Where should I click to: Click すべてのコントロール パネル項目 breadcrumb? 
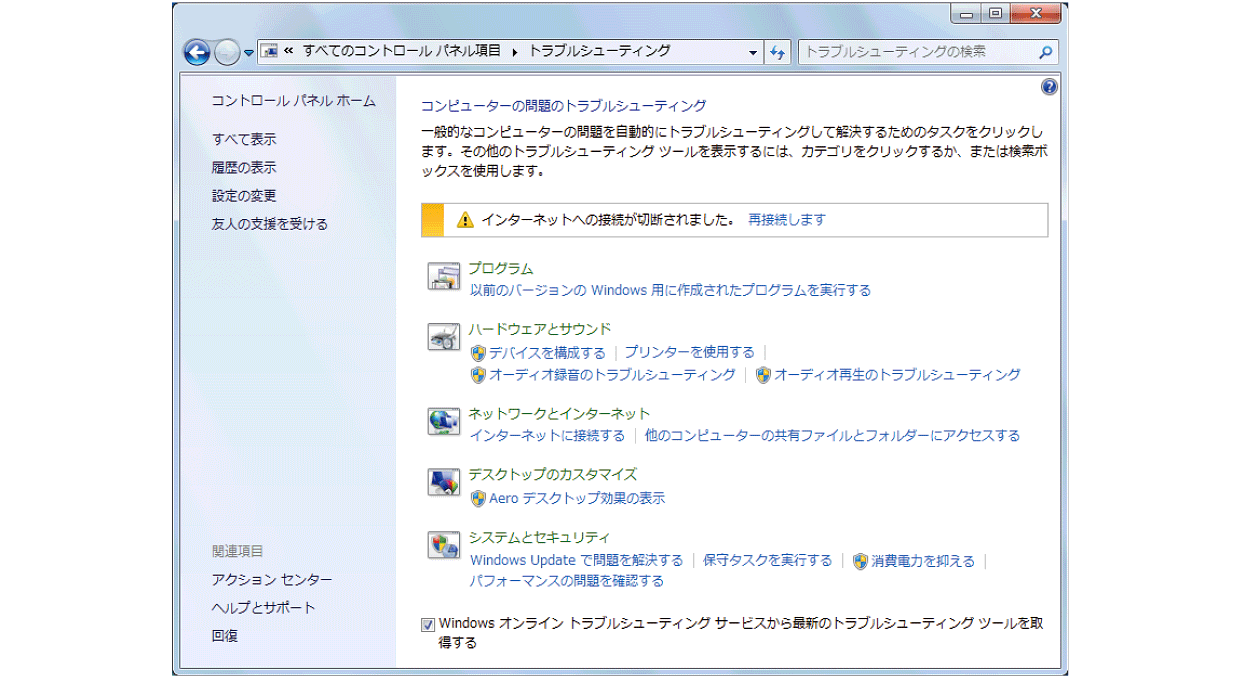point(401,51)
